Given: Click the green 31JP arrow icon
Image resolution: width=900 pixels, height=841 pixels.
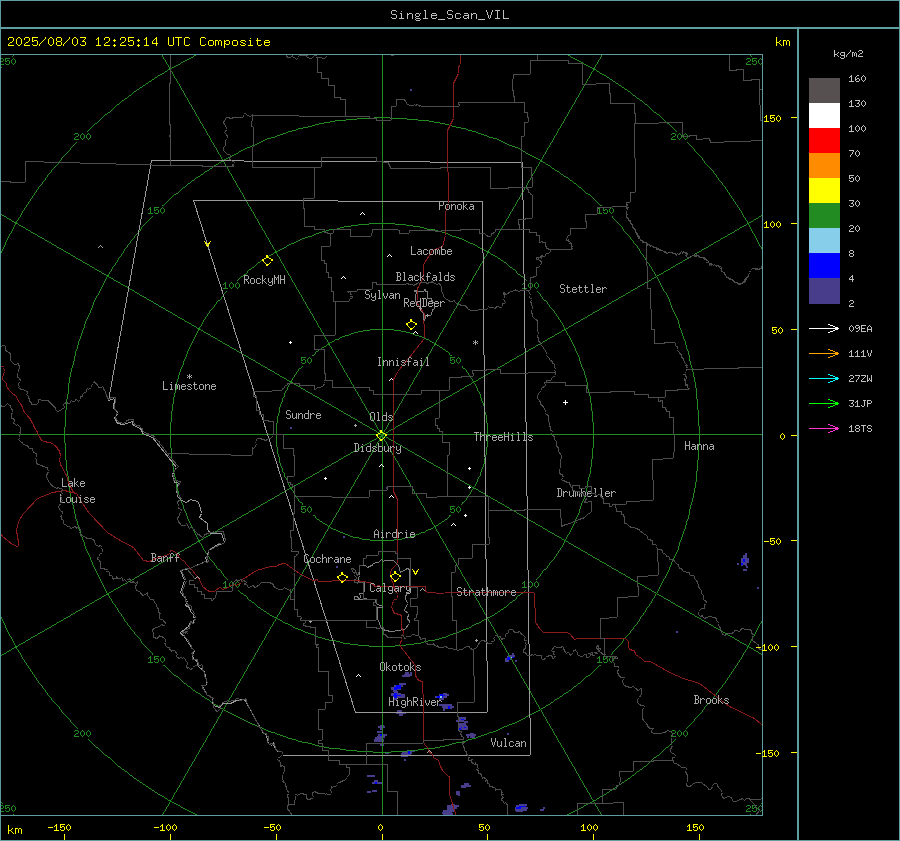Looking at the screenshot, I should click(x=824, y=404).
